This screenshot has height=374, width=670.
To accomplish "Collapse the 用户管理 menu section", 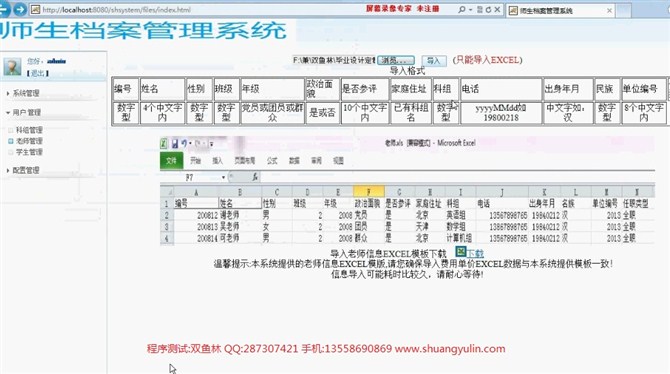I will 24,112.
